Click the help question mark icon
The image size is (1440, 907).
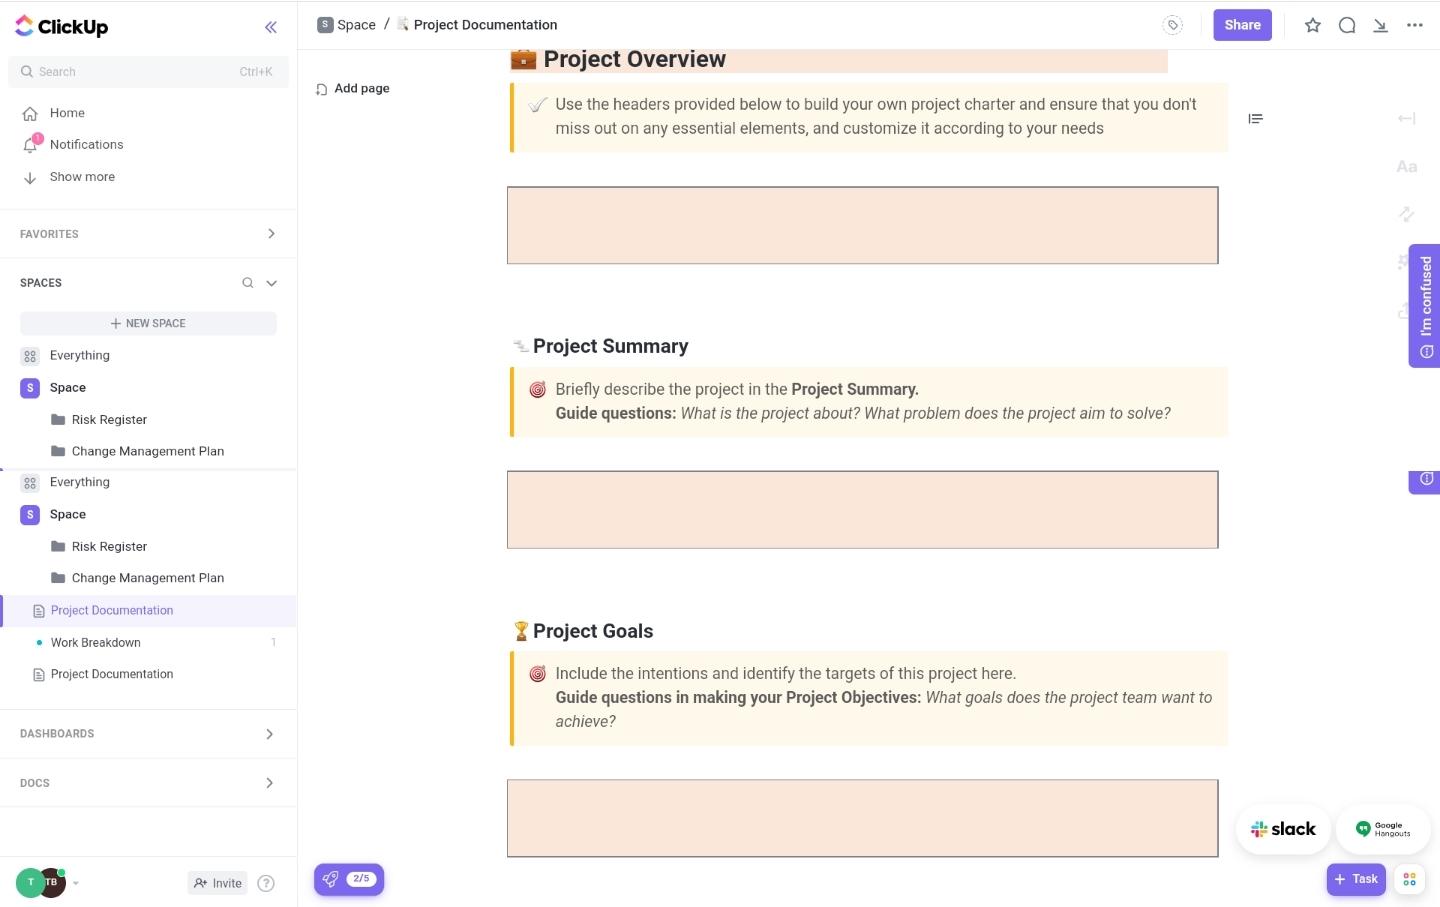coord(266,883)
